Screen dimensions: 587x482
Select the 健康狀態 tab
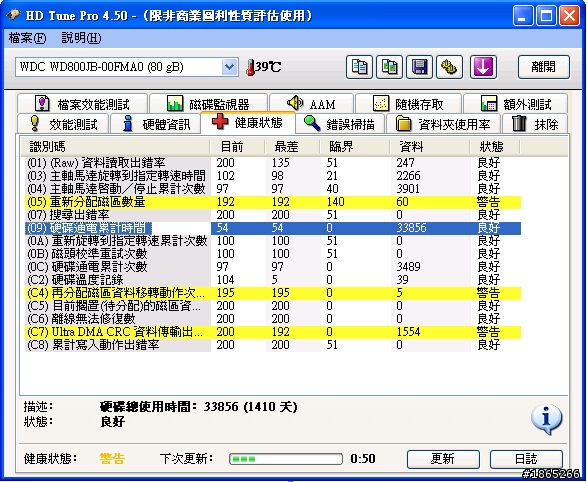248,122
